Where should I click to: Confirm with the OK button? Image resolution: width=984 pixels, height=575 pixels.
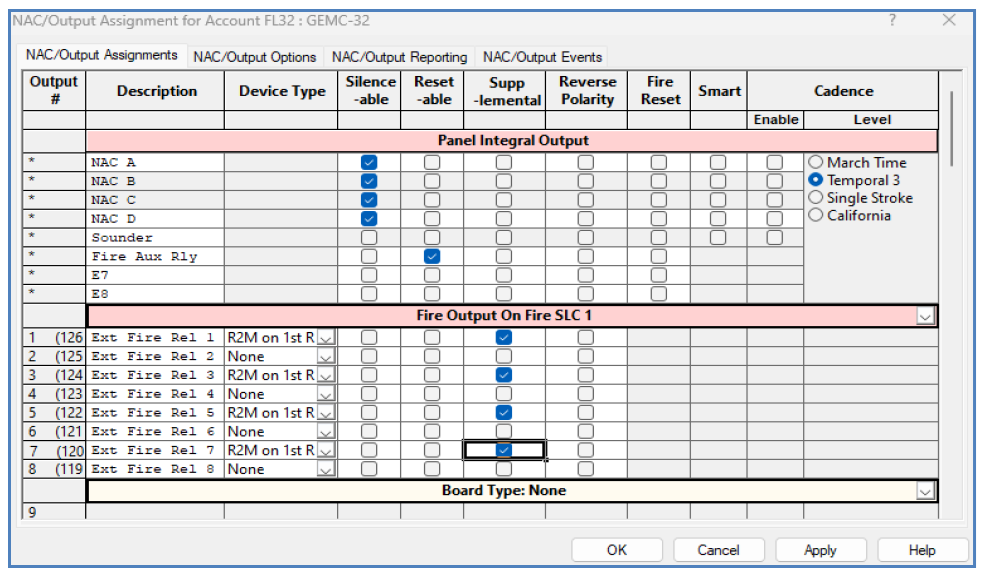tap(617, 551)
